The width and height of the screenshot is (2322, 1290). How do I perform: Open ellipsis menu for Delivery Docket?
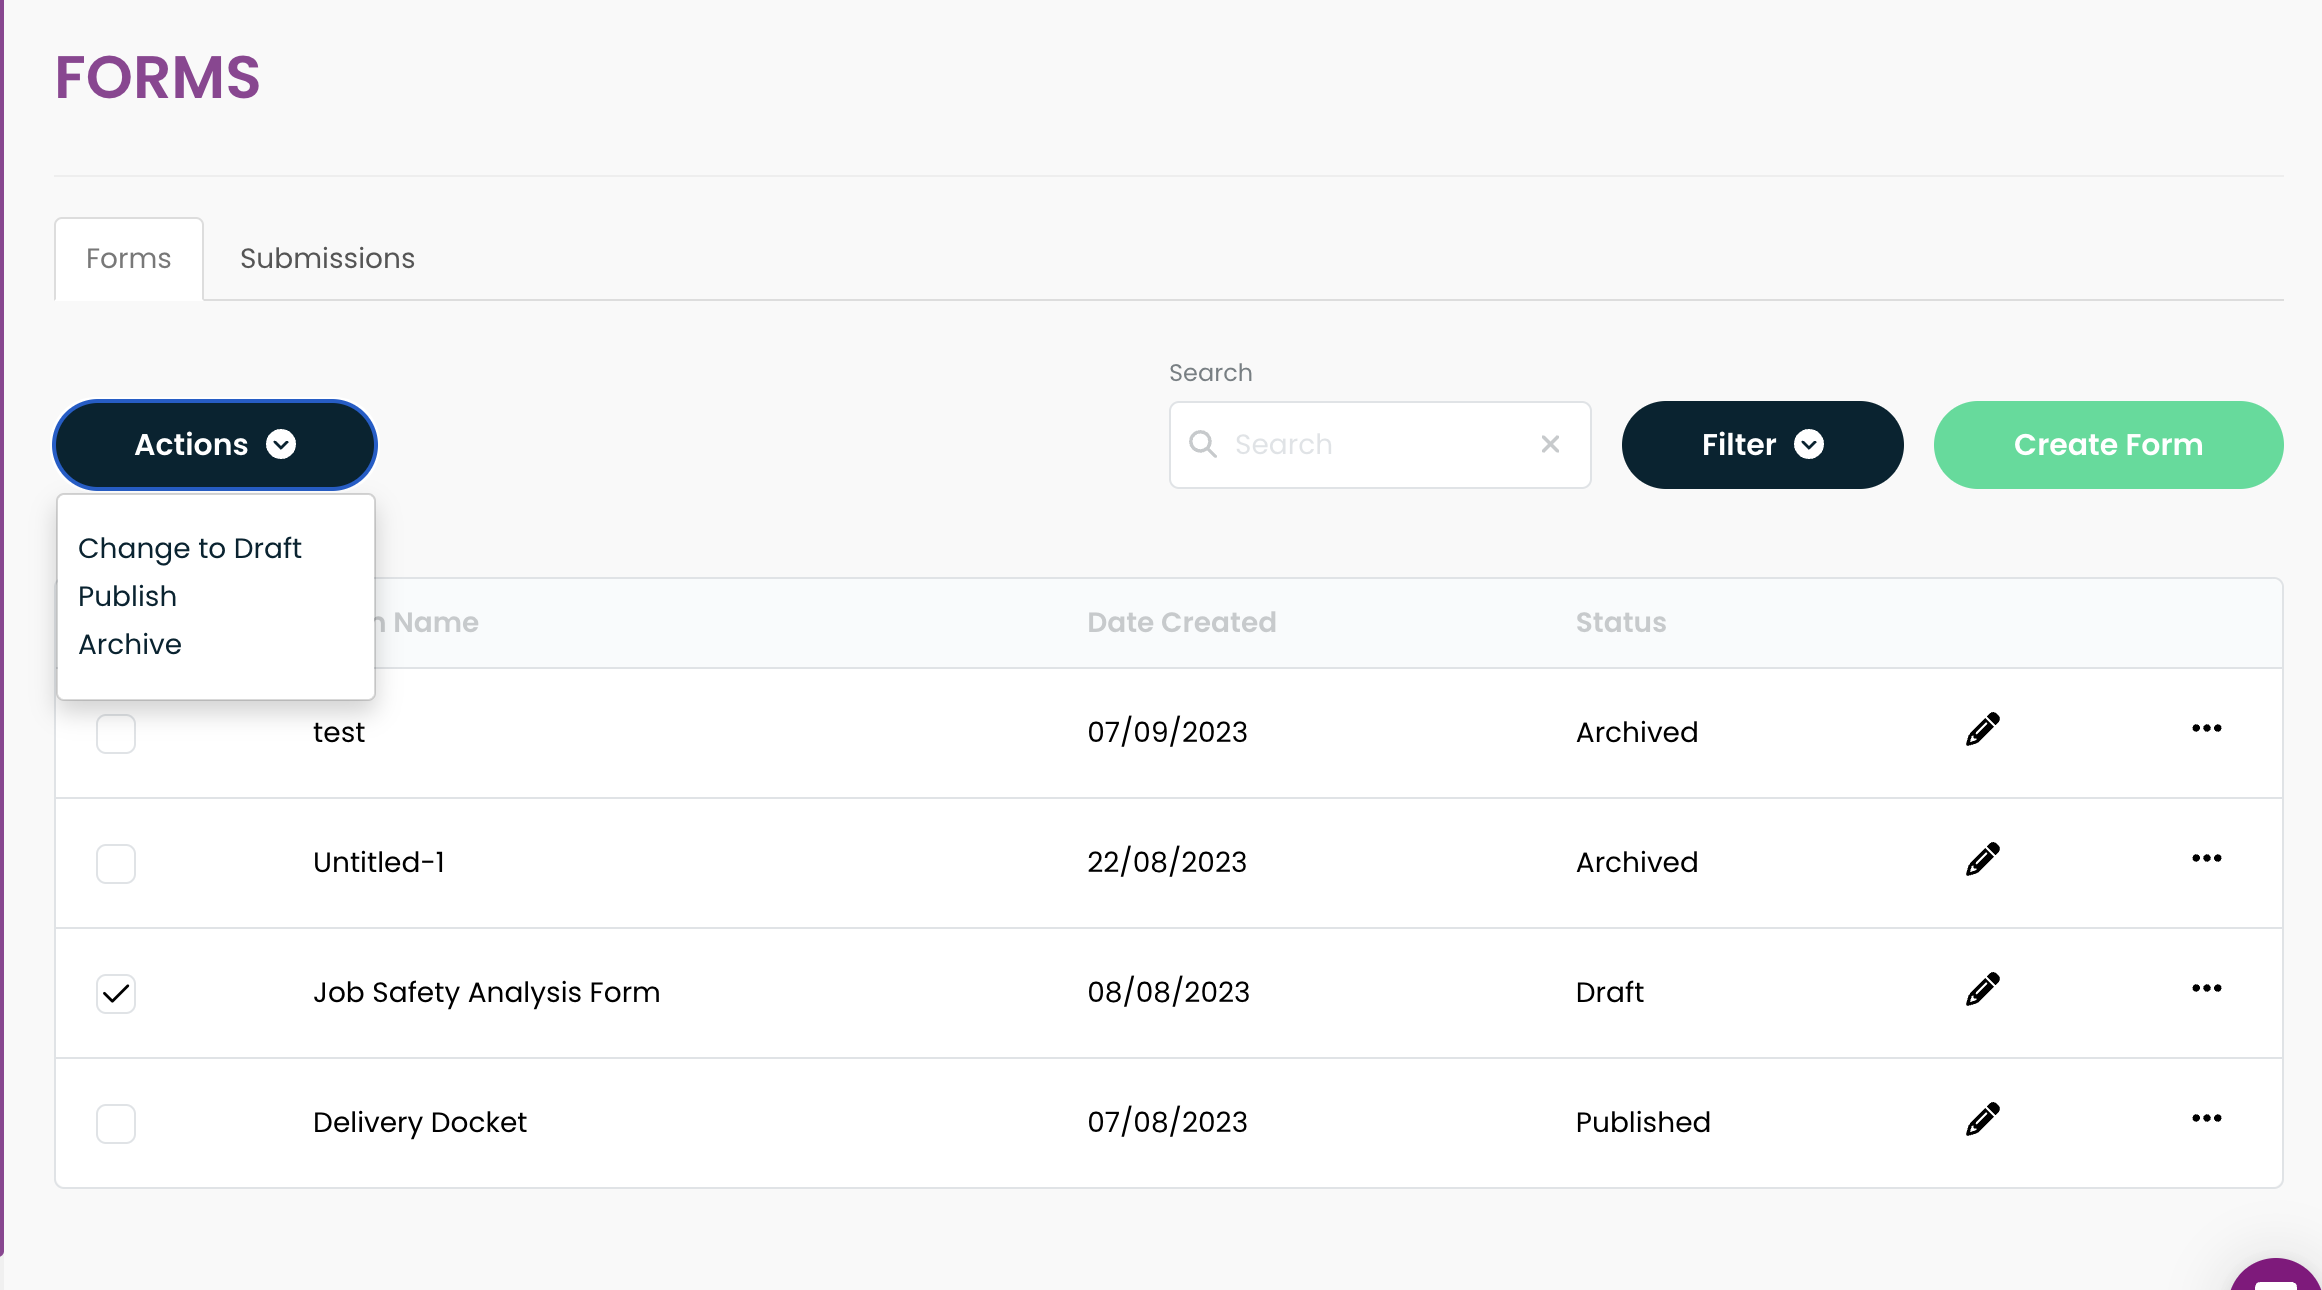point(2206,1118)
